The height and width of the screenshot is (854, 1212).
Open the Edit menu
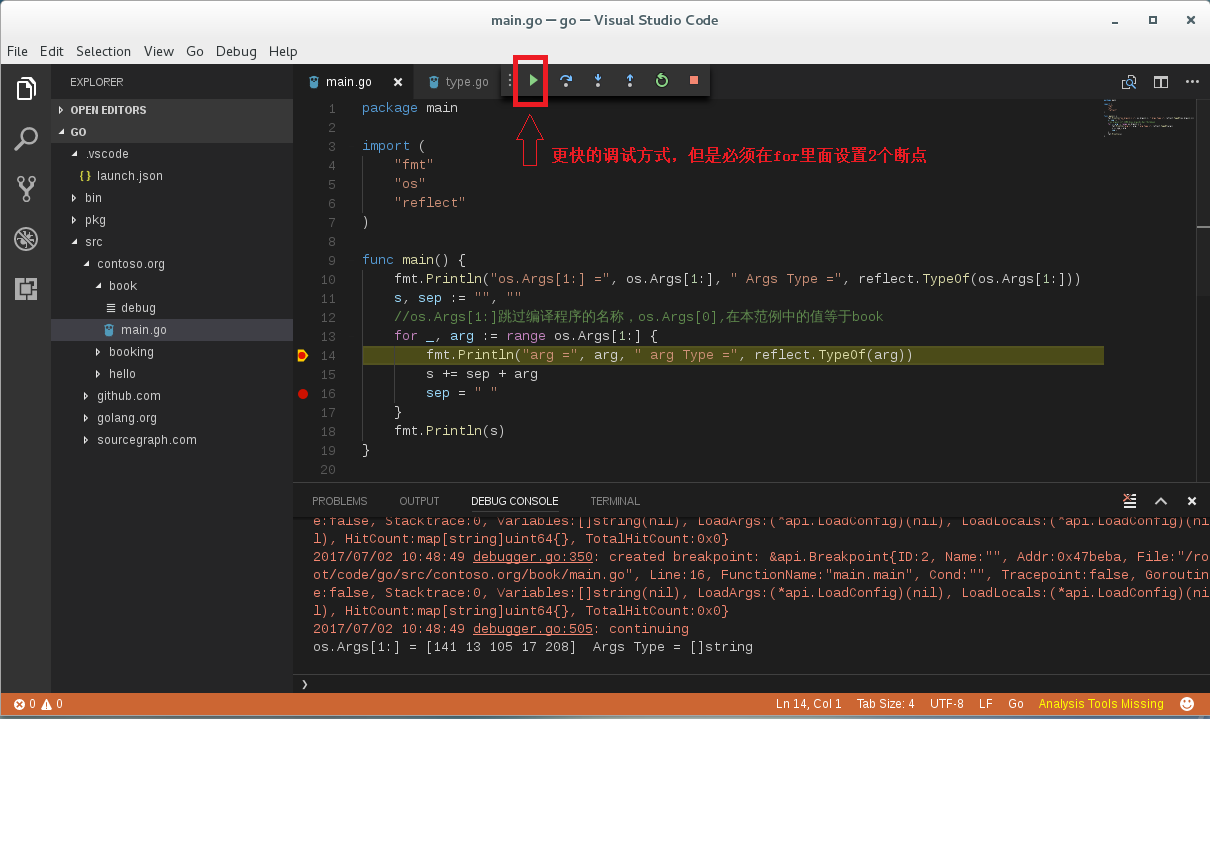(51, 51)
